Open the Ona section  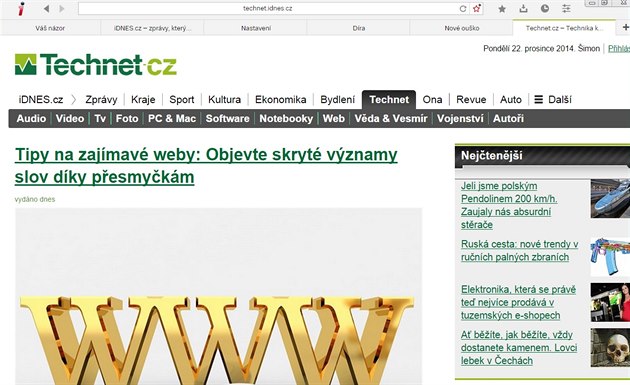click(x=432, y=99)
